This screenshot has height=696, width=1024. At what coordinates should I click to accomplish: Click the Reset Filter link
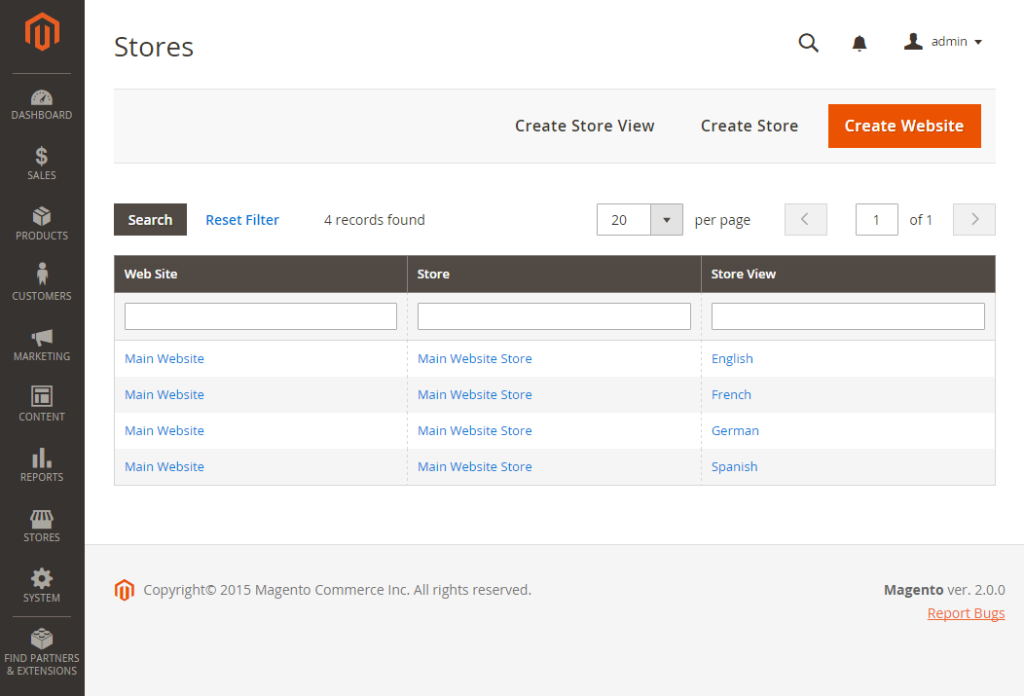coord(242,219)
